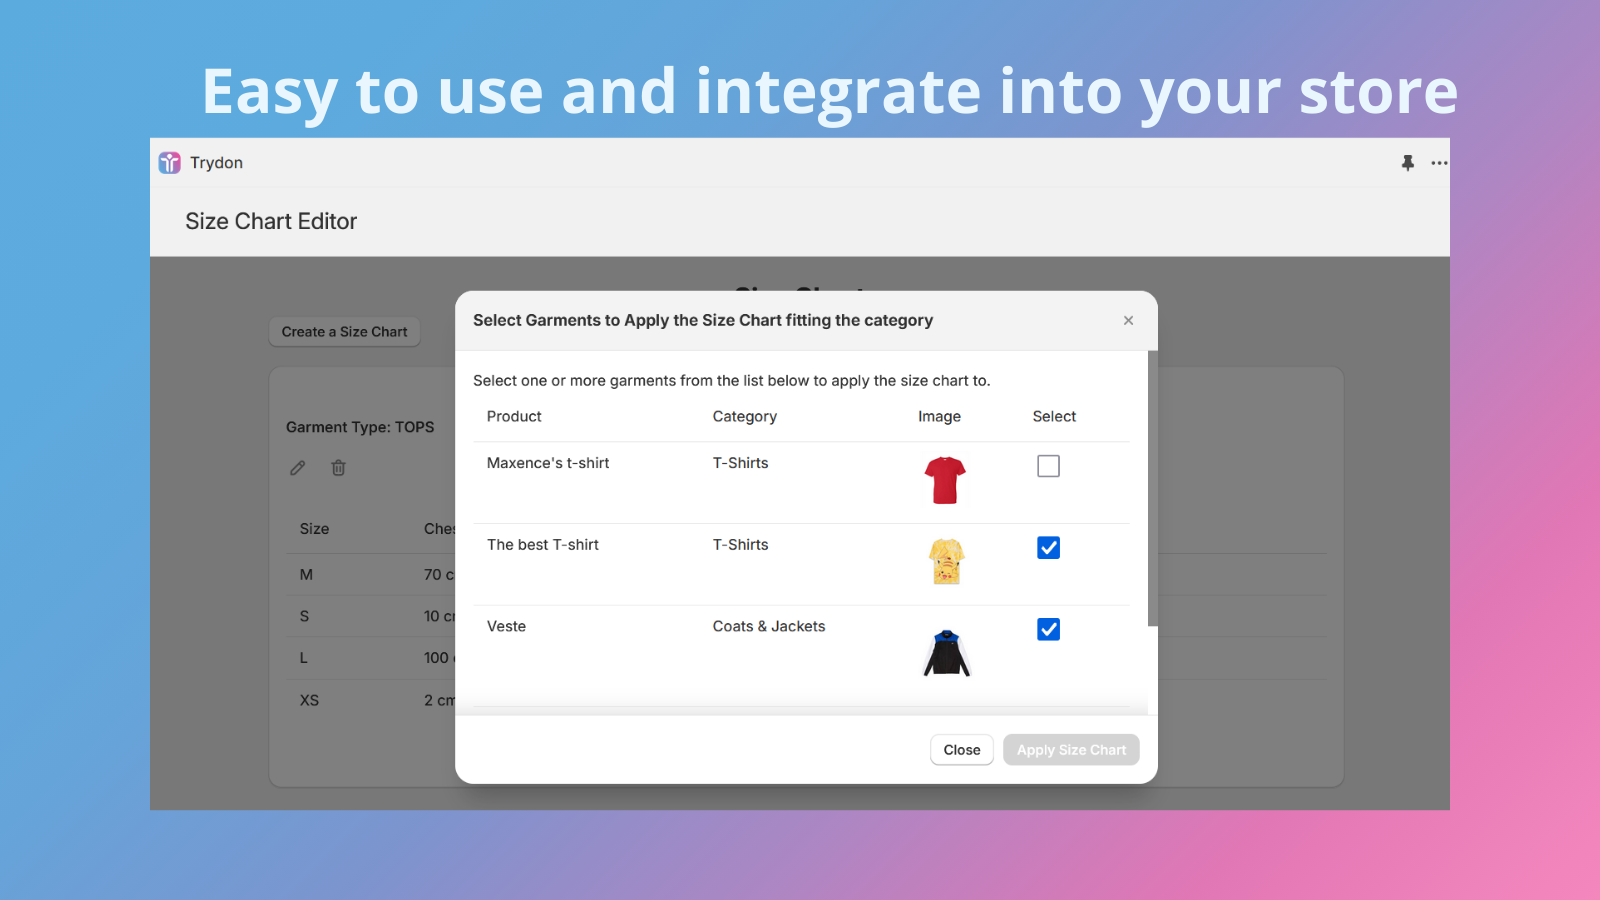
Task: Sort by the Product column header
Action: [x=513, y=416]
